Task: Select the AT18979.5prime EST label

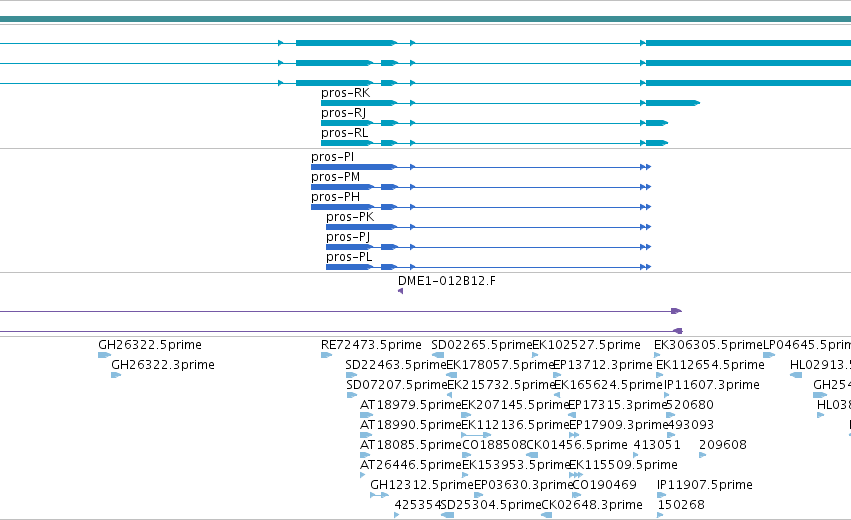Action: click(x=410, y=405)
